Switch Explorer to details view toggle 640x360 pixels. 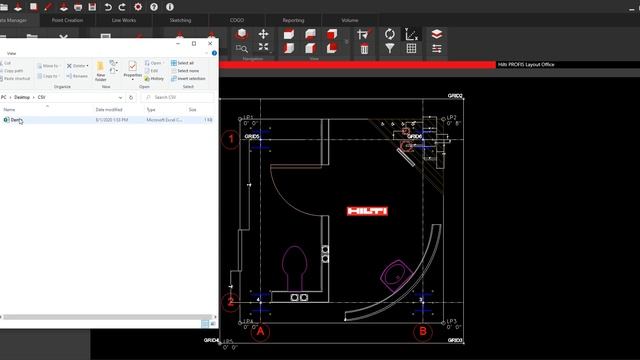[x=205, y=323]
